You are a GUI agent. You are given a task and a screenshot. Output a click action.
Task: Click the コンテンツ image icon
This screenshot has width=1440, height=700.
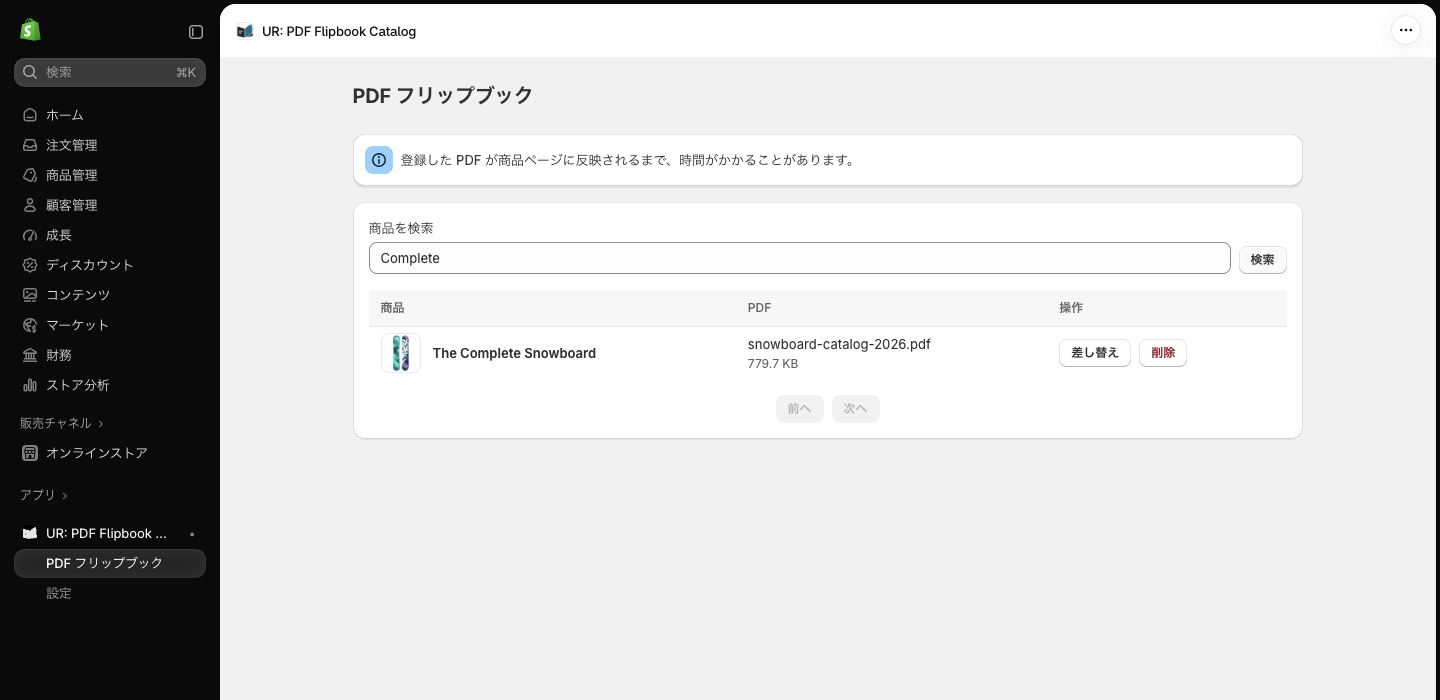click(x=30, y=295)
